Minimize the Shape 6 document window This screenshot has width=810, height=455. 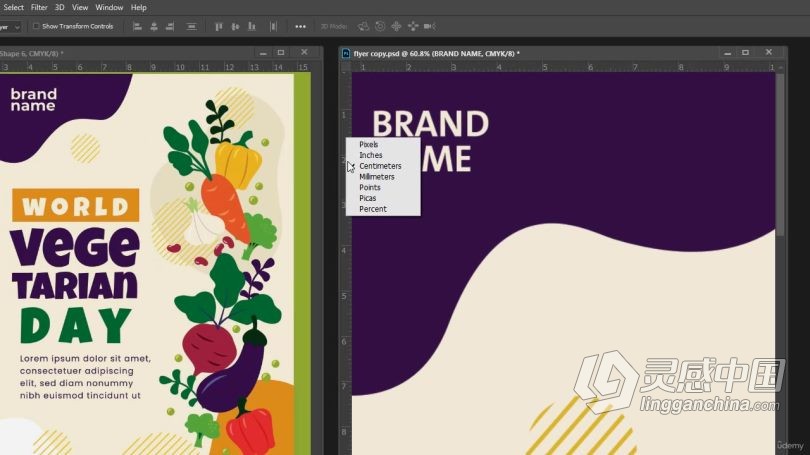(x=263, y=53)
